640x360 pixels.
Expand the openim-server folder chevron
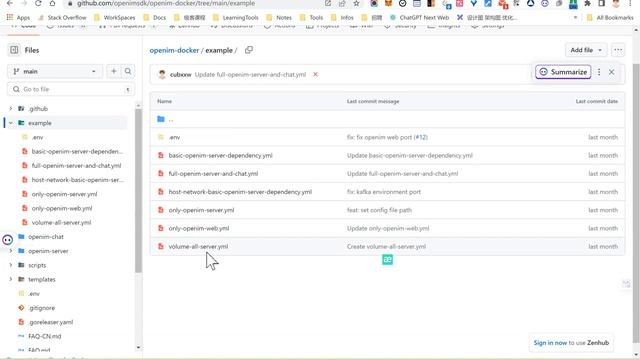11,251
